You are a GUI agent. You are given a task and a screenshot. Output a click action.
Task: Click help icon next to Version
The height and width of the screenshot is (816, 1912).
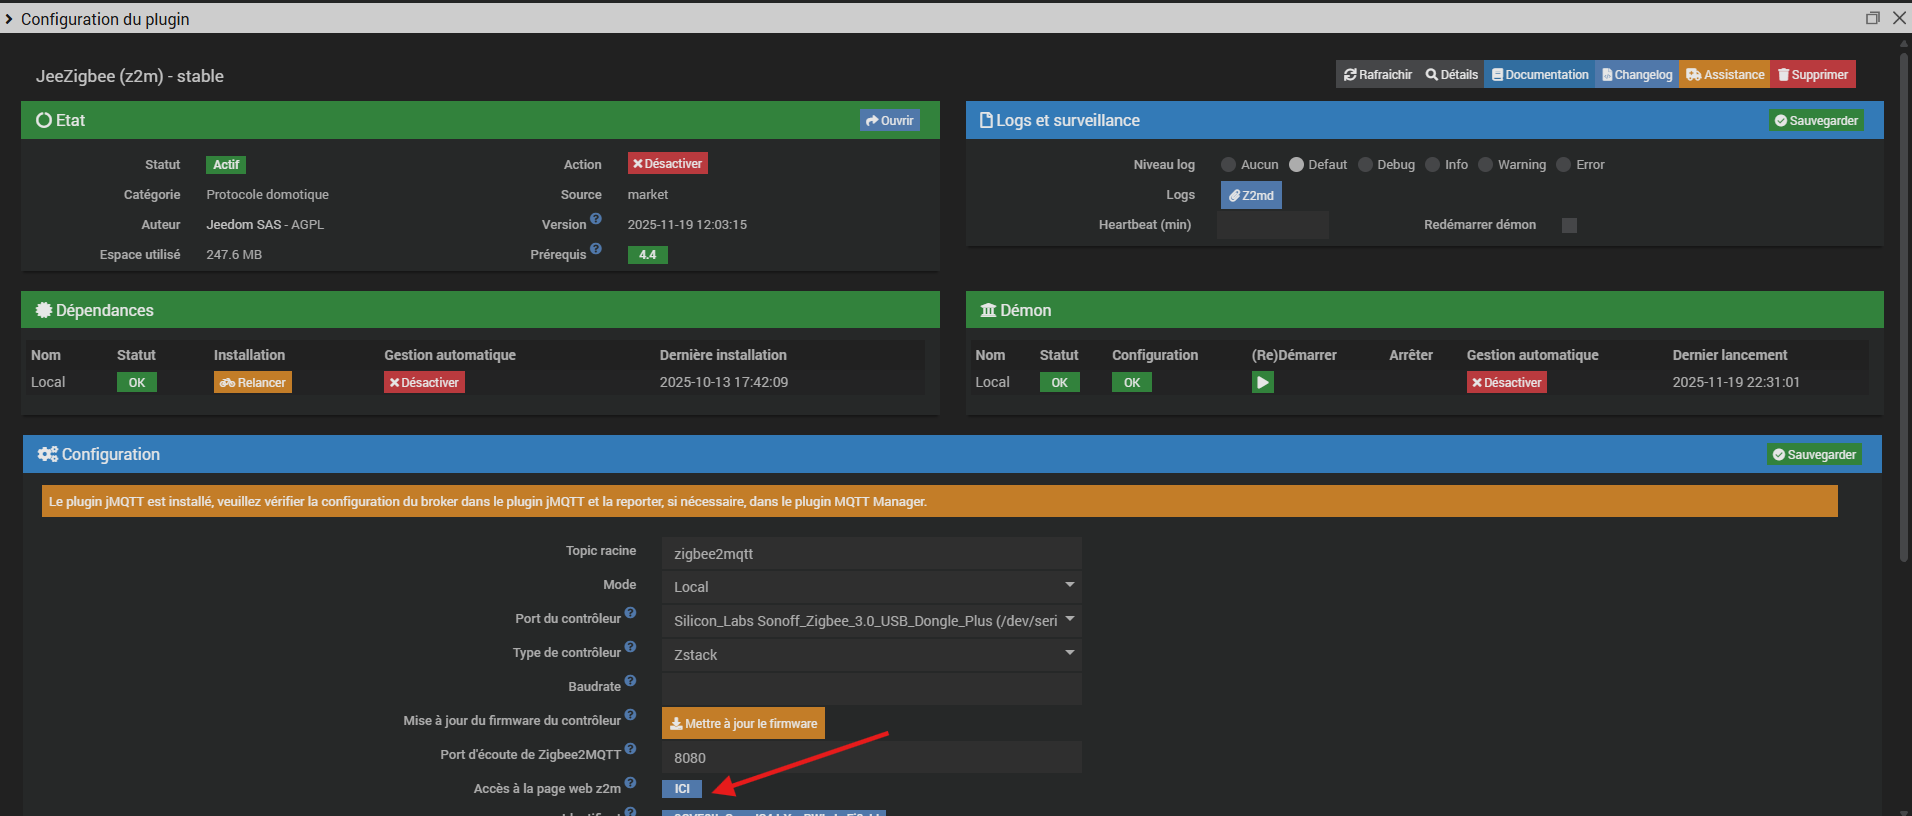point(596,219)
